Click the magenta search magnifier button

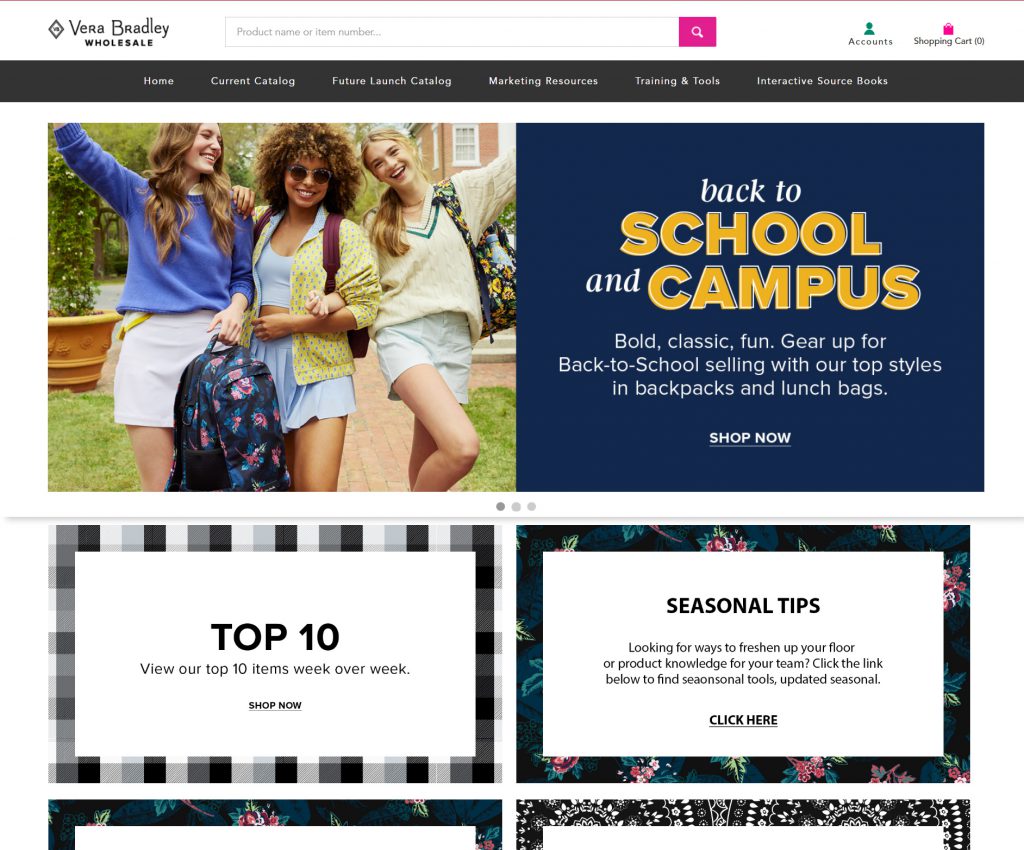tap(697, 32)
